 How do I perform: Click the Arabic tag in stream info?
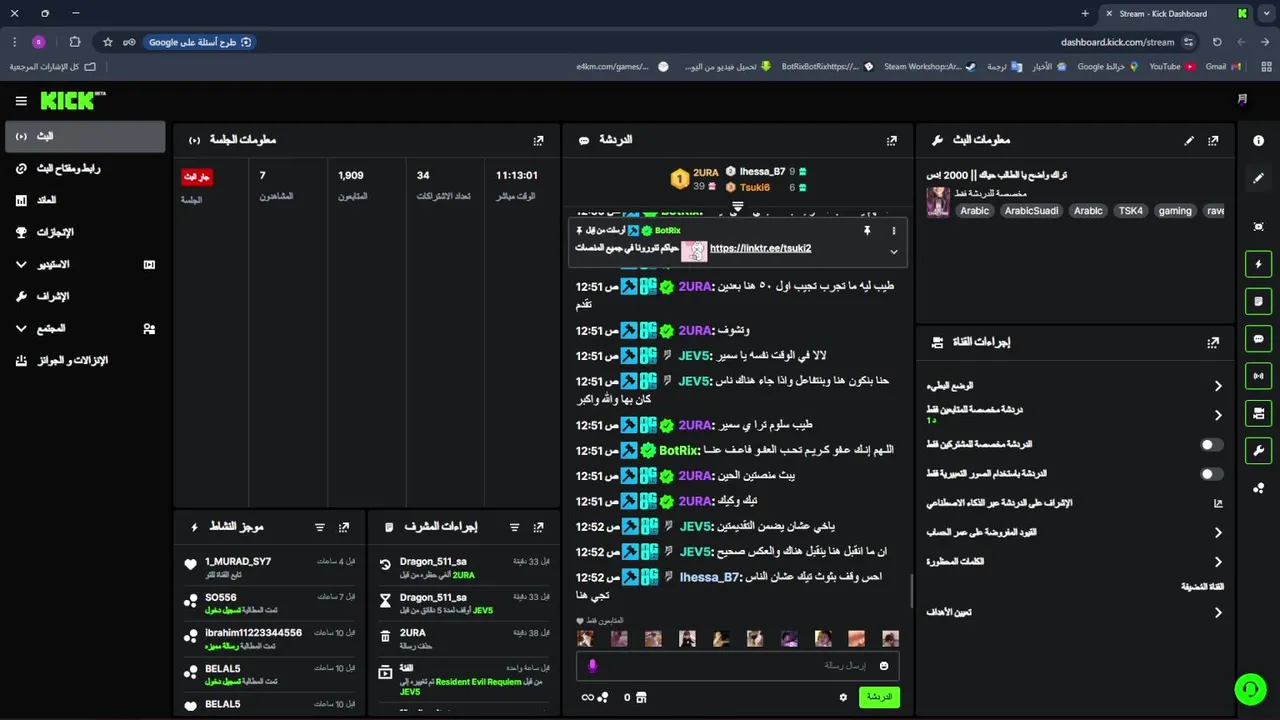click(x=975, y=211)
